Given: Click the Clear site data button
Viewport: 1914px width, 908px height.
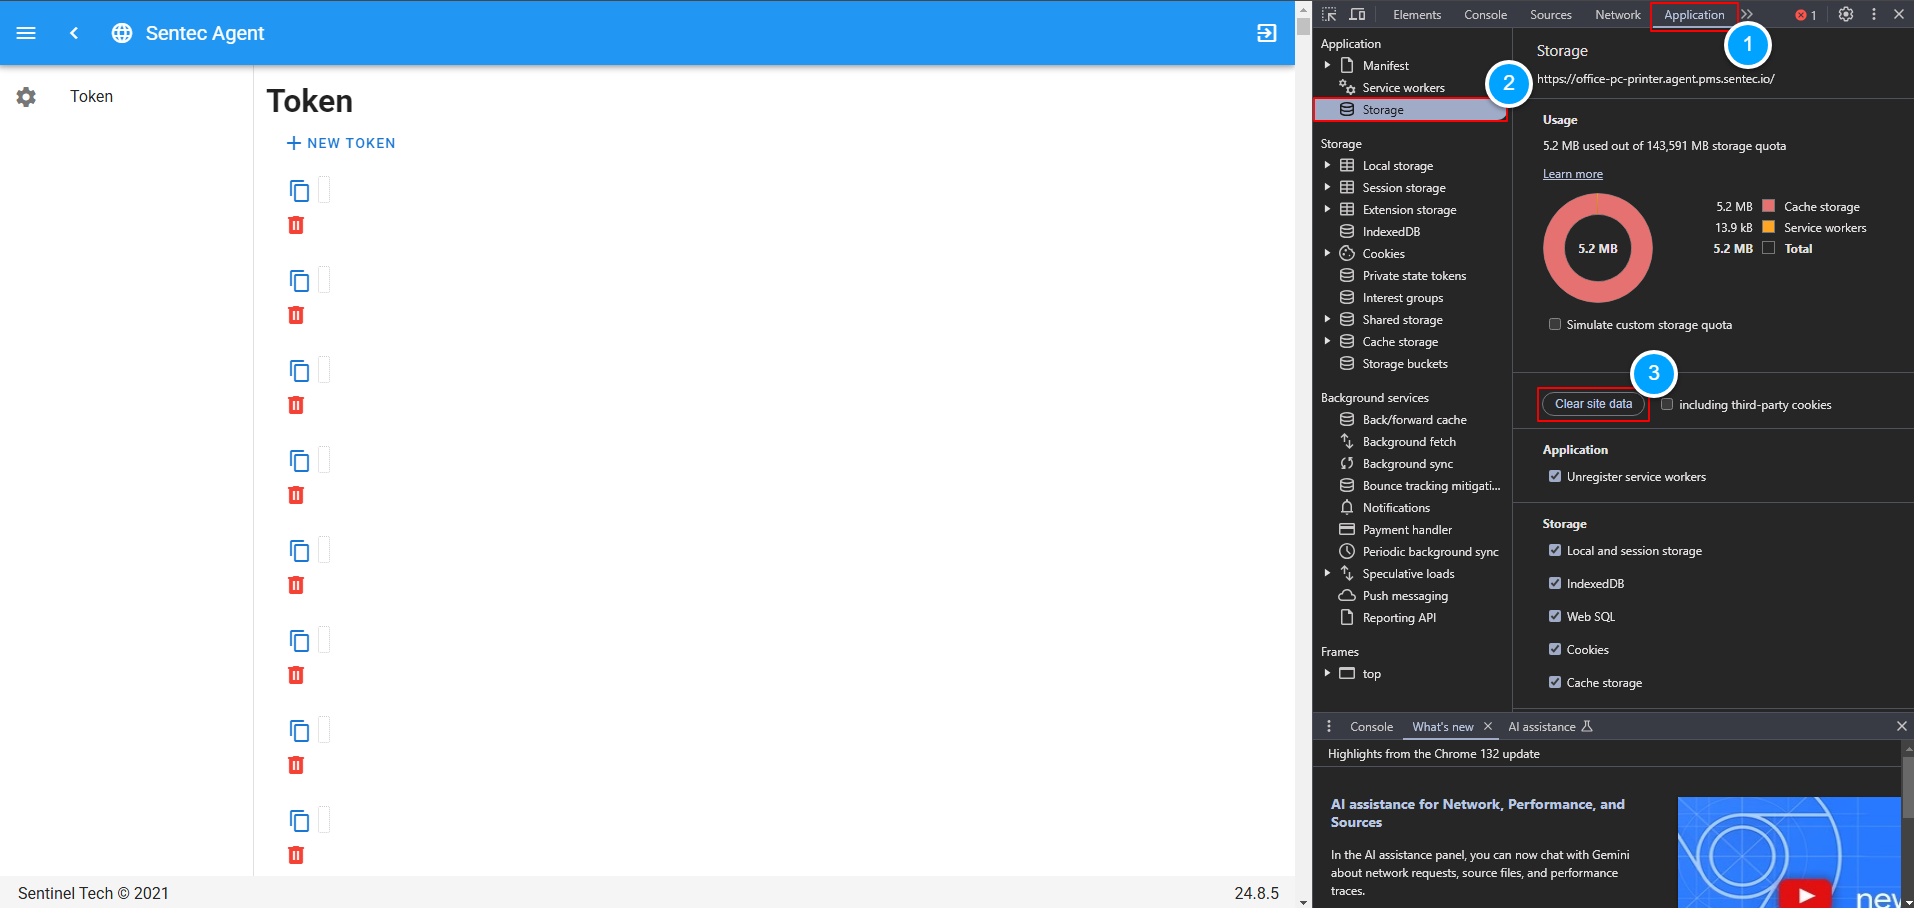Looking at the screenshot, I should pyautogui.click(x=1593, y=404).
